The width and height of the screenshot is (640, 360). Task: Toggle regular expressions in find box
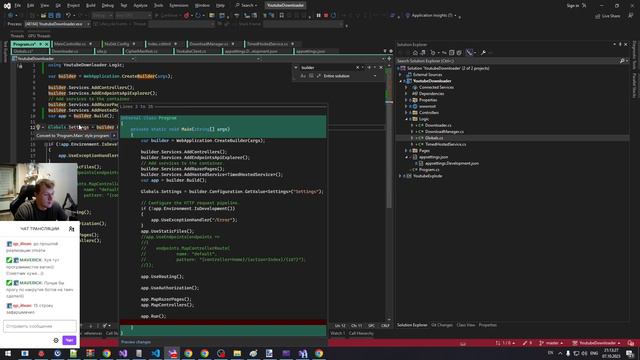[318, 76]
